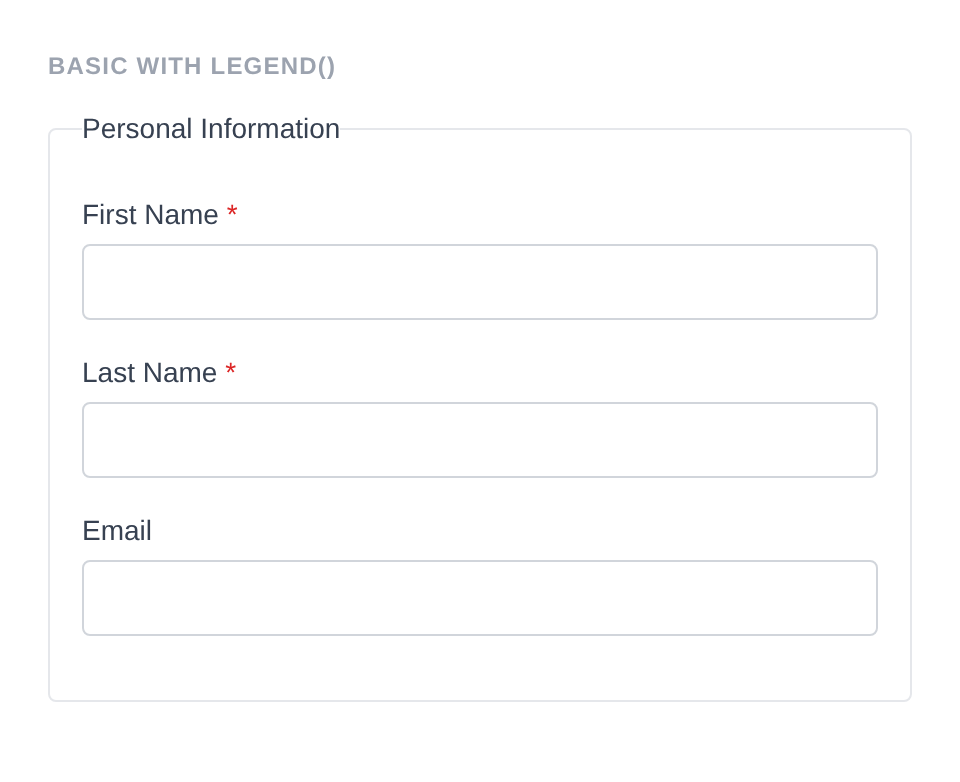
Task: Focus the Last Name text box
Action: [x=480, y=440]
